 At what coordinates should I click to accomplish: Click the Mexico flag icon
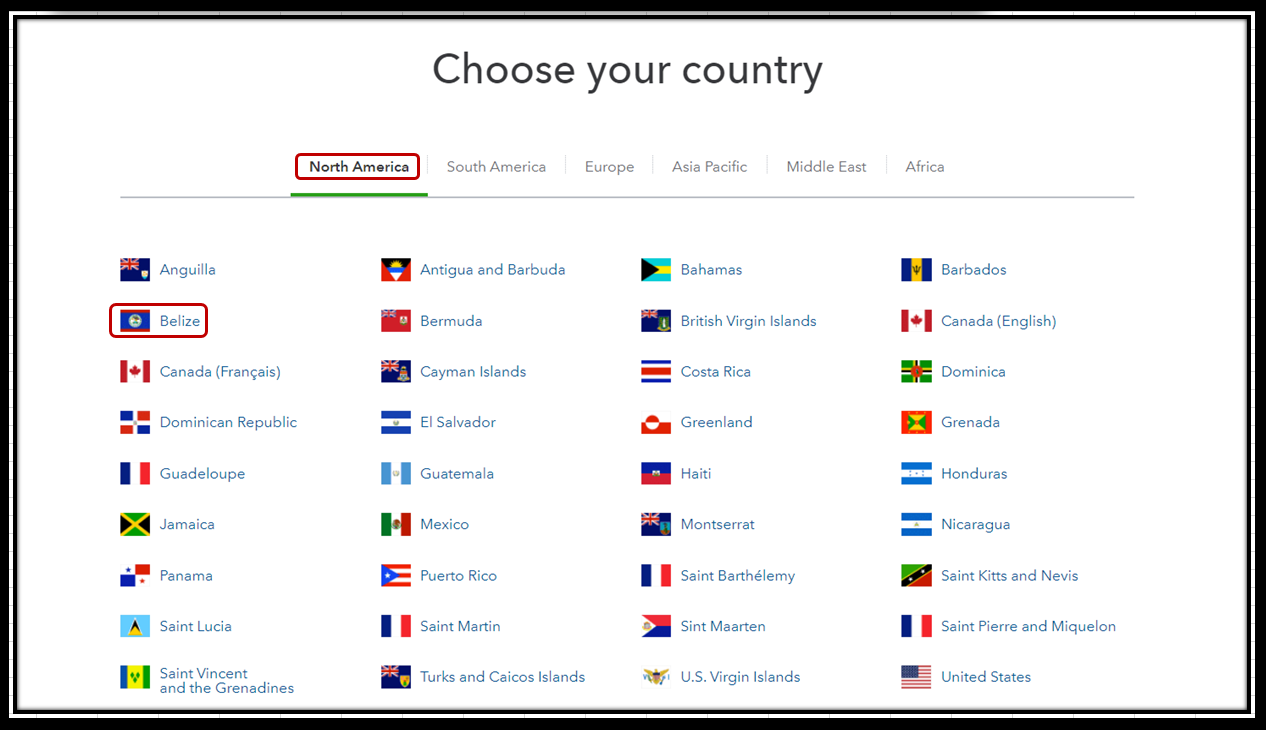tap(396, 524)
